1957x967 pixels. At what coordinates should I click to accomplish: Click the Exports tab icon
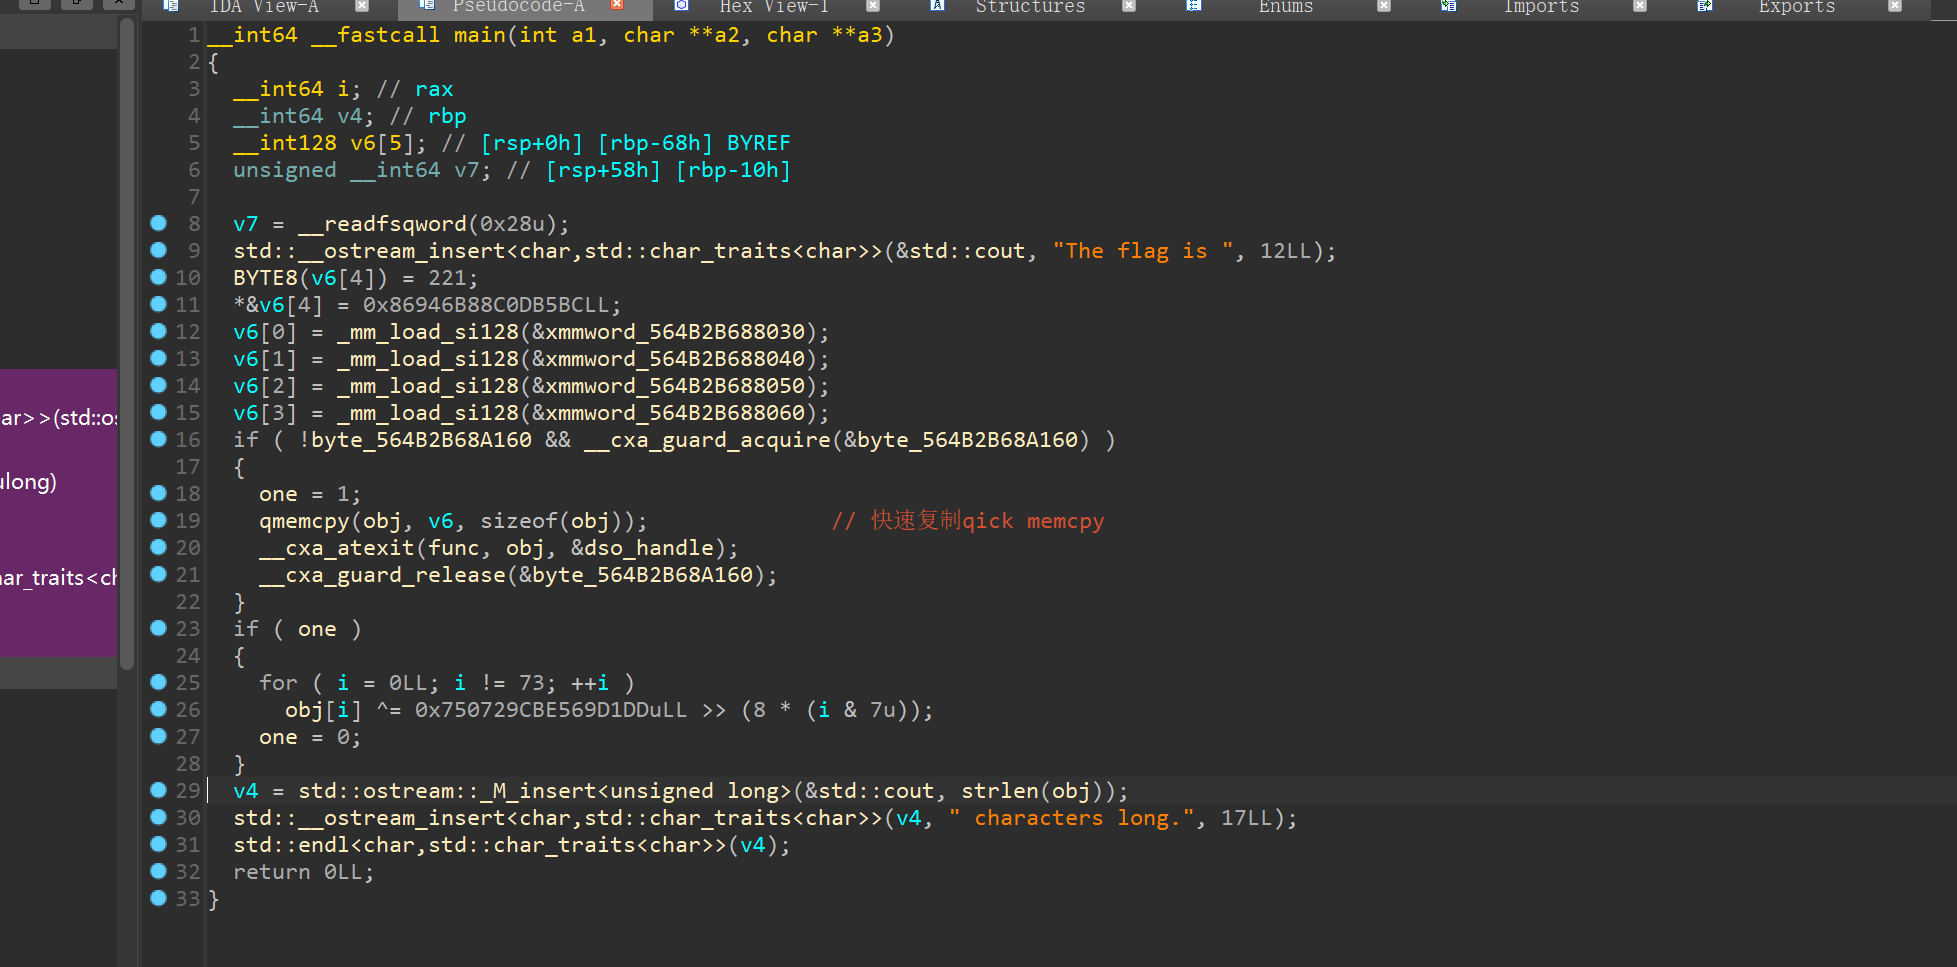pyautogui.click(x=1704, y=6)
